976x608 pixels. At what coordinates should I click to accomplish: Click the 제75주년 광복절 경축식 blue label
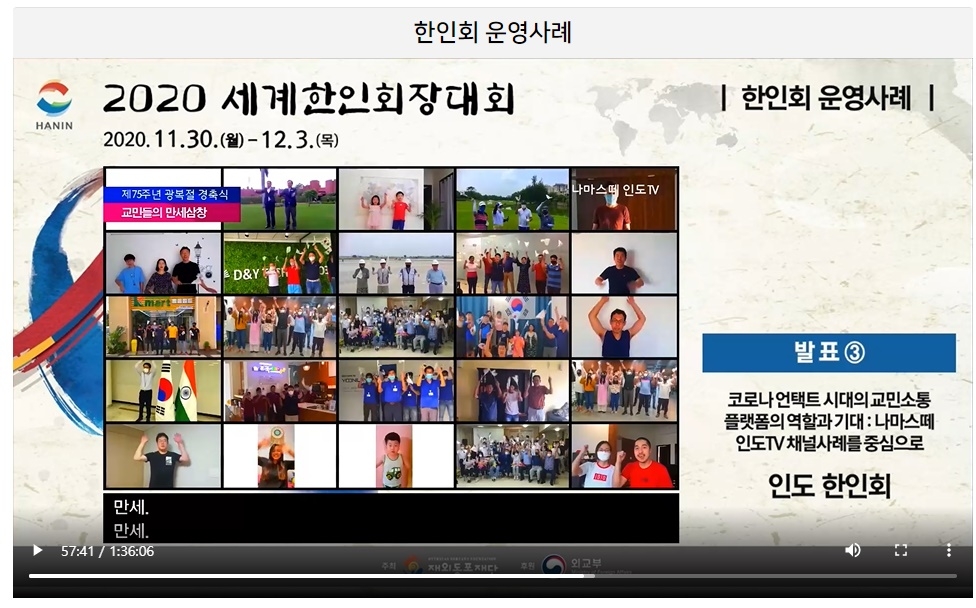[172, 194]
